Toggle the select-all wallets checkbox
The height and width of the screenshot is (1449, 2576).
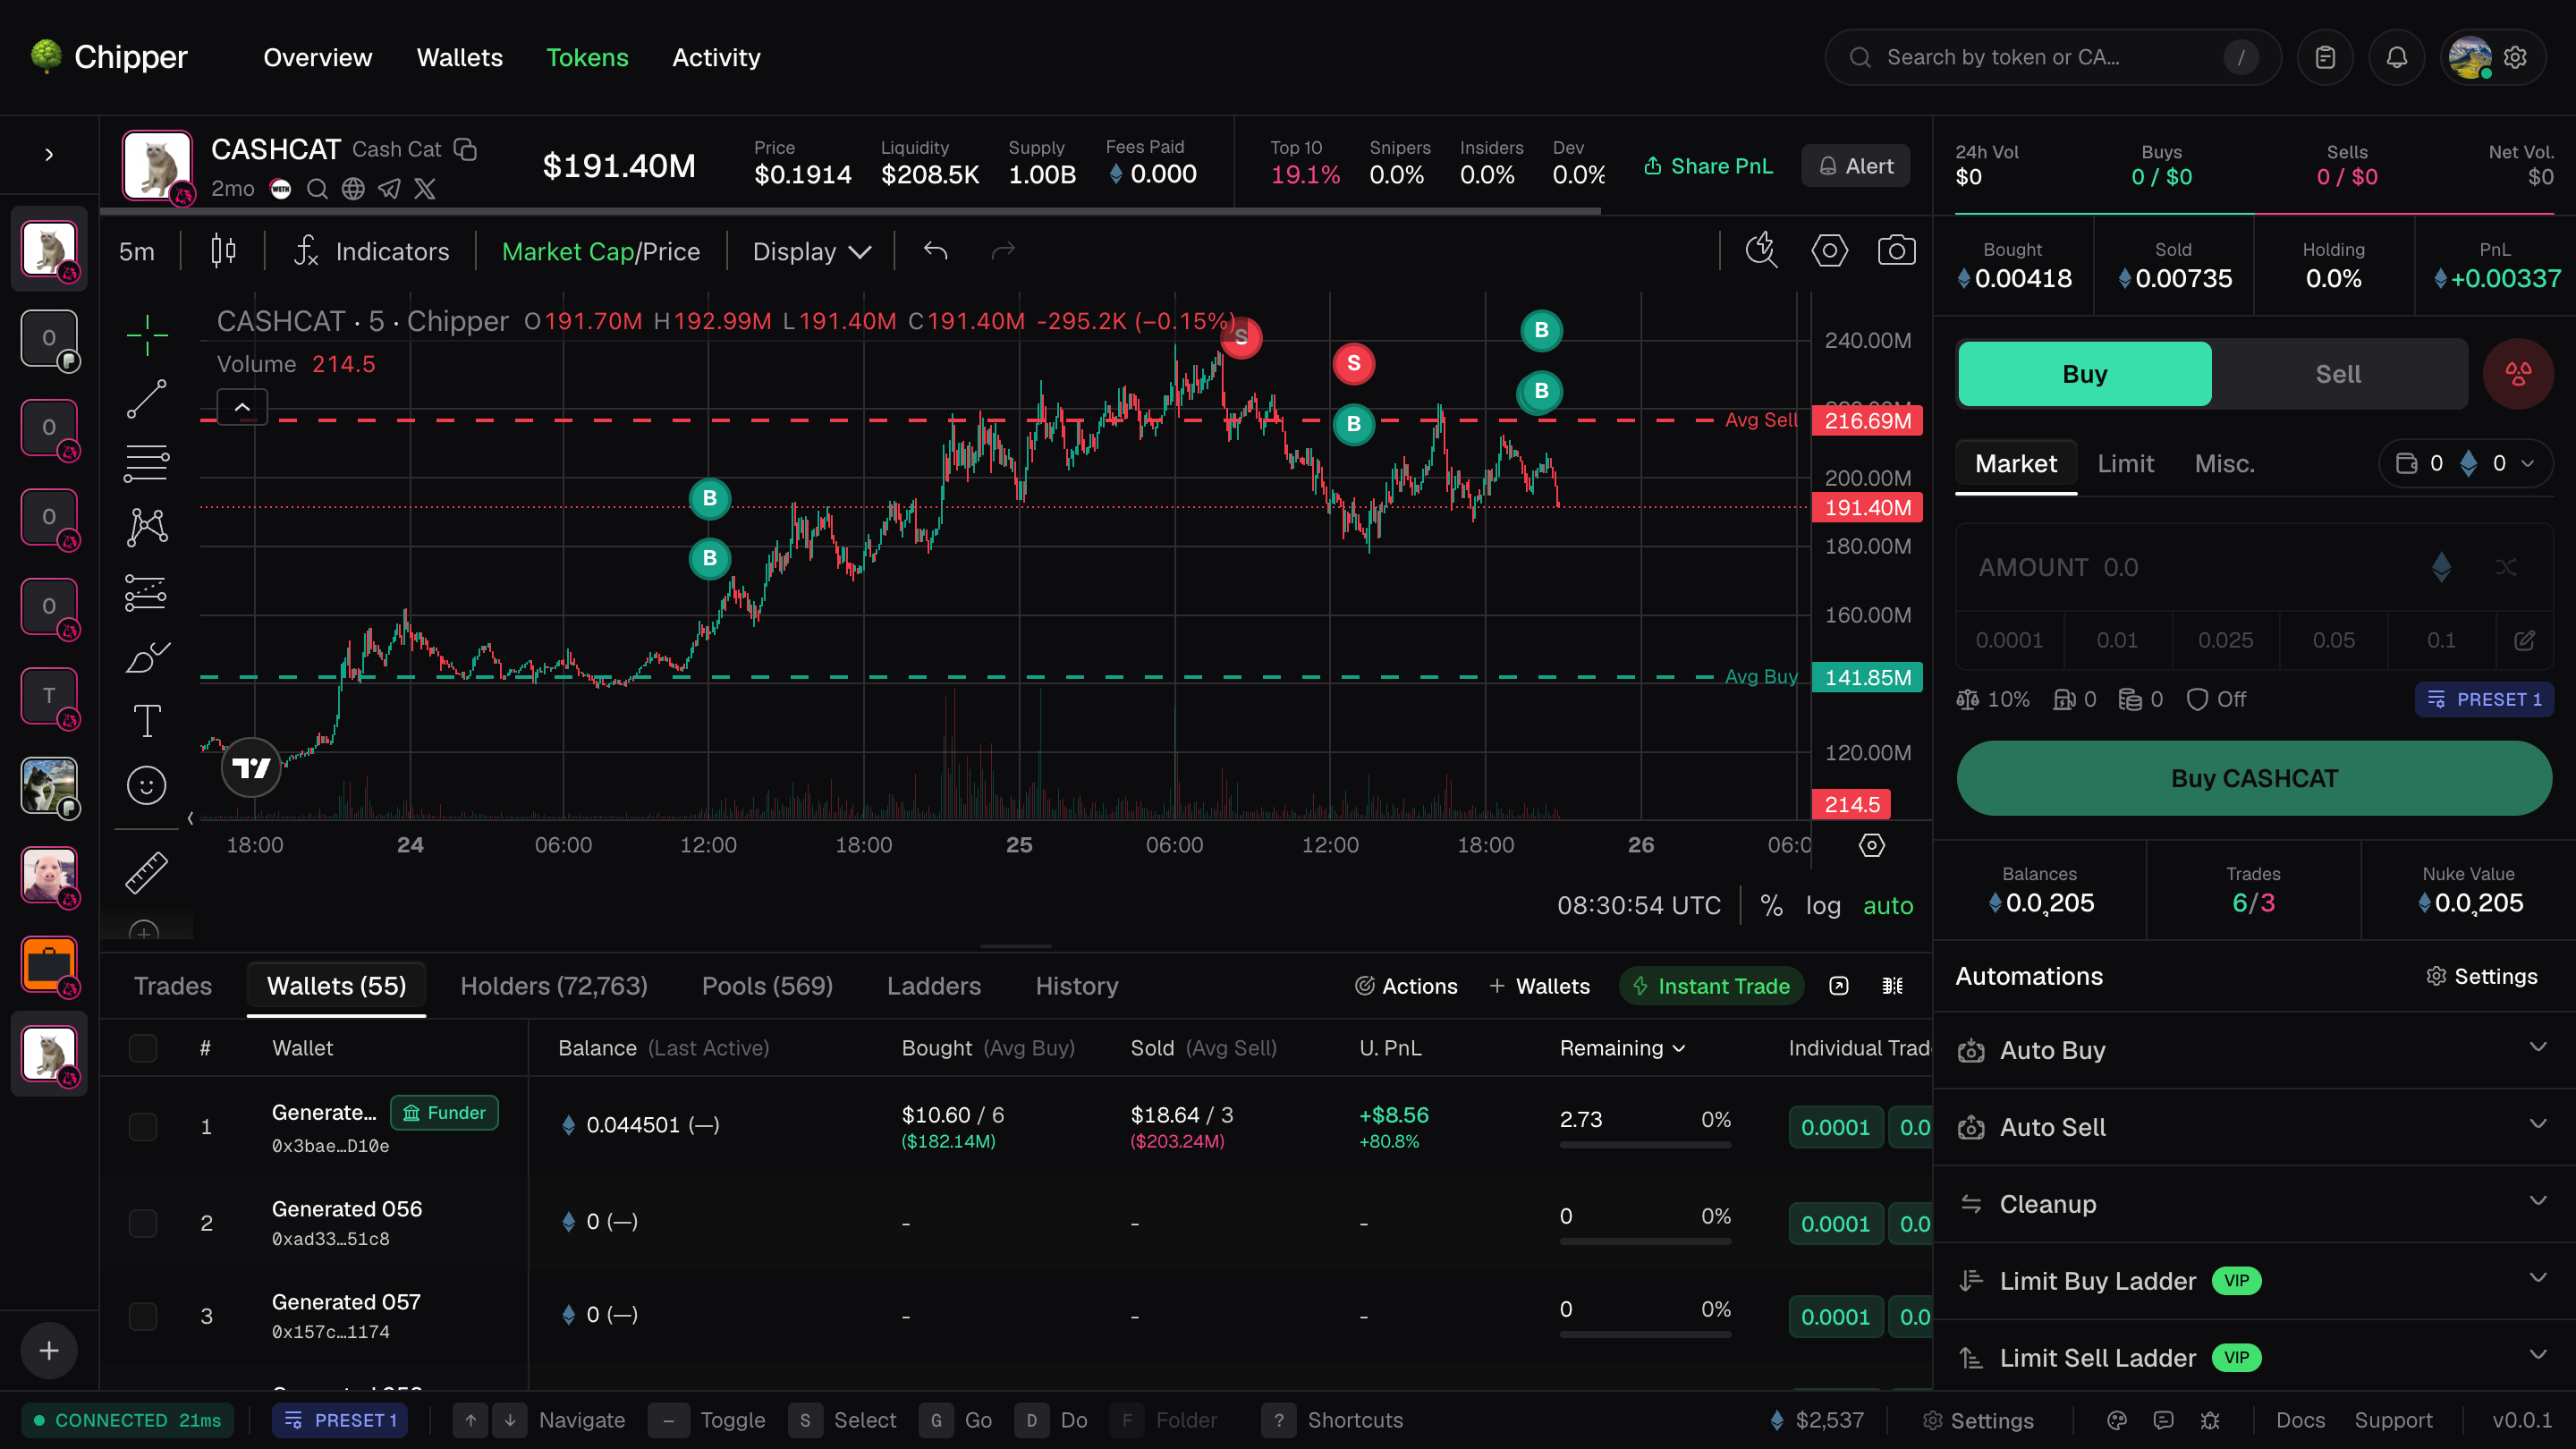pyautogui.click(x=143, y=1048)
